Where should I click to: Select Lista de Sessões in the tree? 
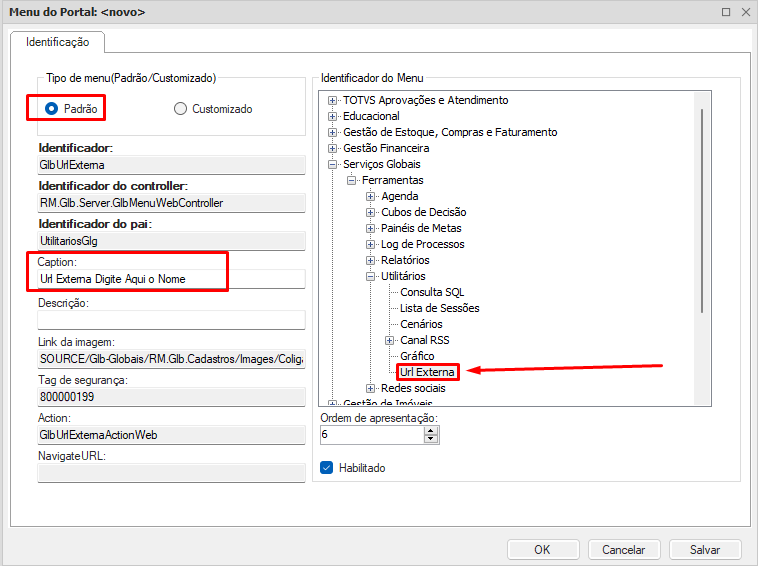tap(439, 308)
